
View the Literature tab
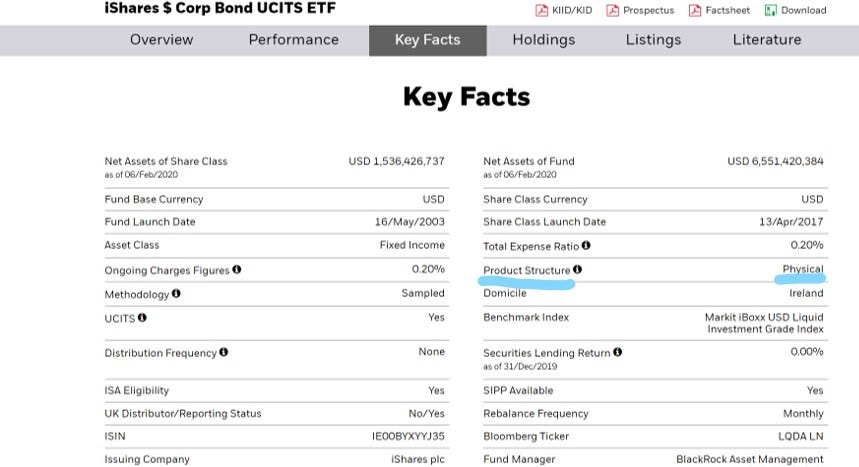(x=767, y=40)
